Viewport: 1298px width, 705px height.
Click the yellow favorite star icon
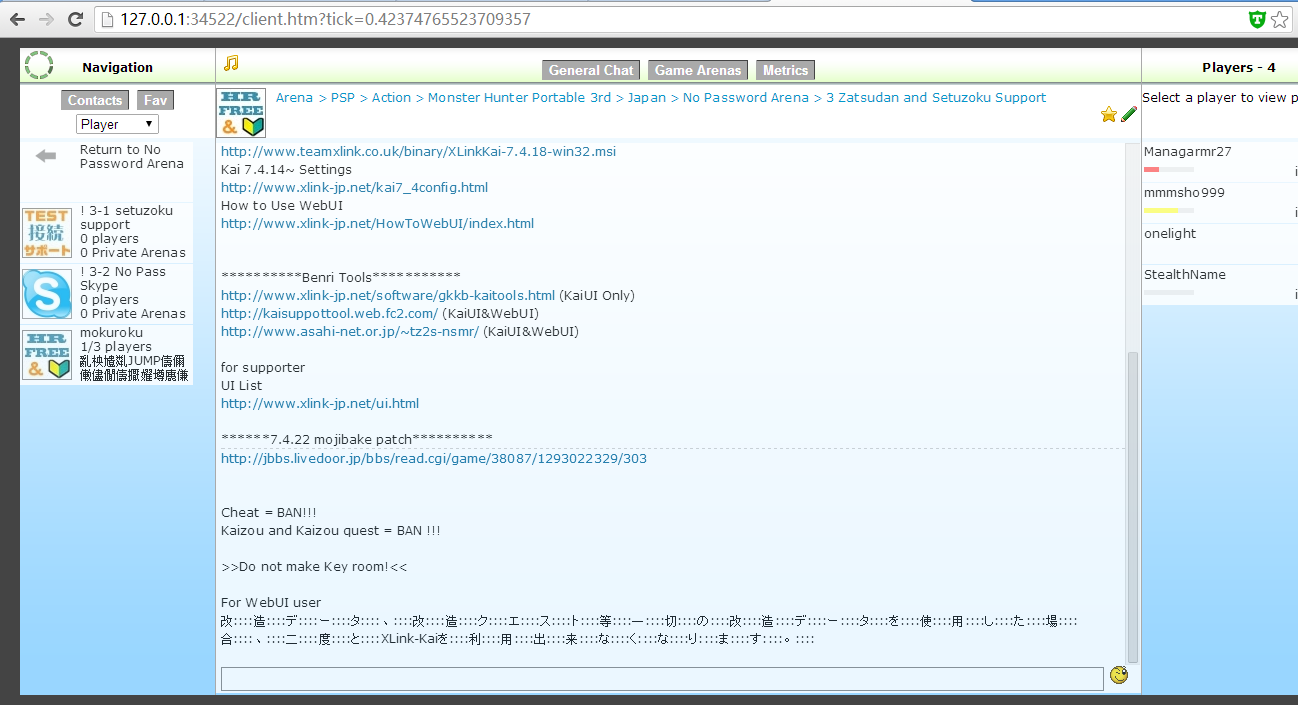pos(1108,115)
